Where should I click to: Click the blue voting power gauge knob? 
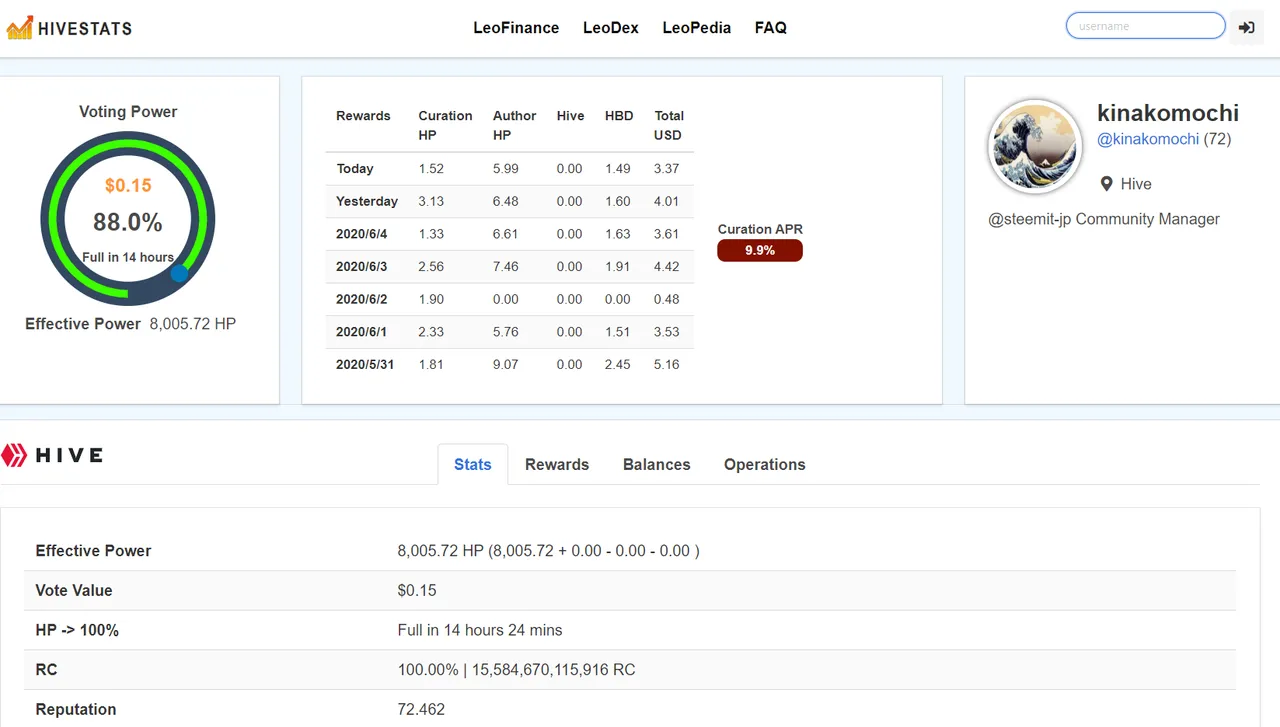pos(179,273)
